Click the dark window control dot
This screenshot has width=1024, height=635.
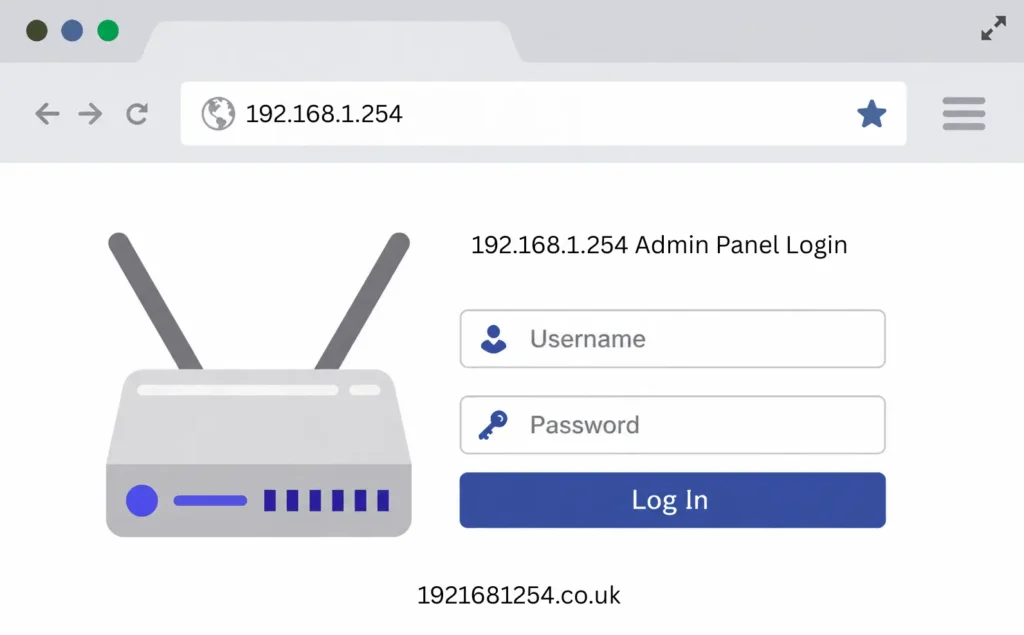point(37,31)
